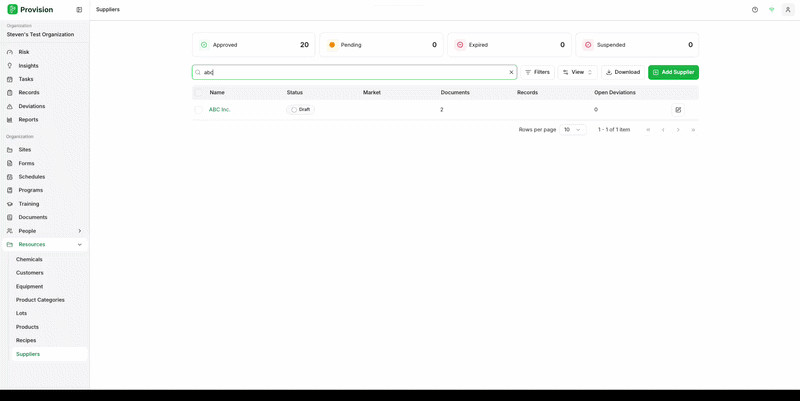The height and width of the screenshot is (401, 800).
Task: Open the user profile icon
Action: pos(788,10)
